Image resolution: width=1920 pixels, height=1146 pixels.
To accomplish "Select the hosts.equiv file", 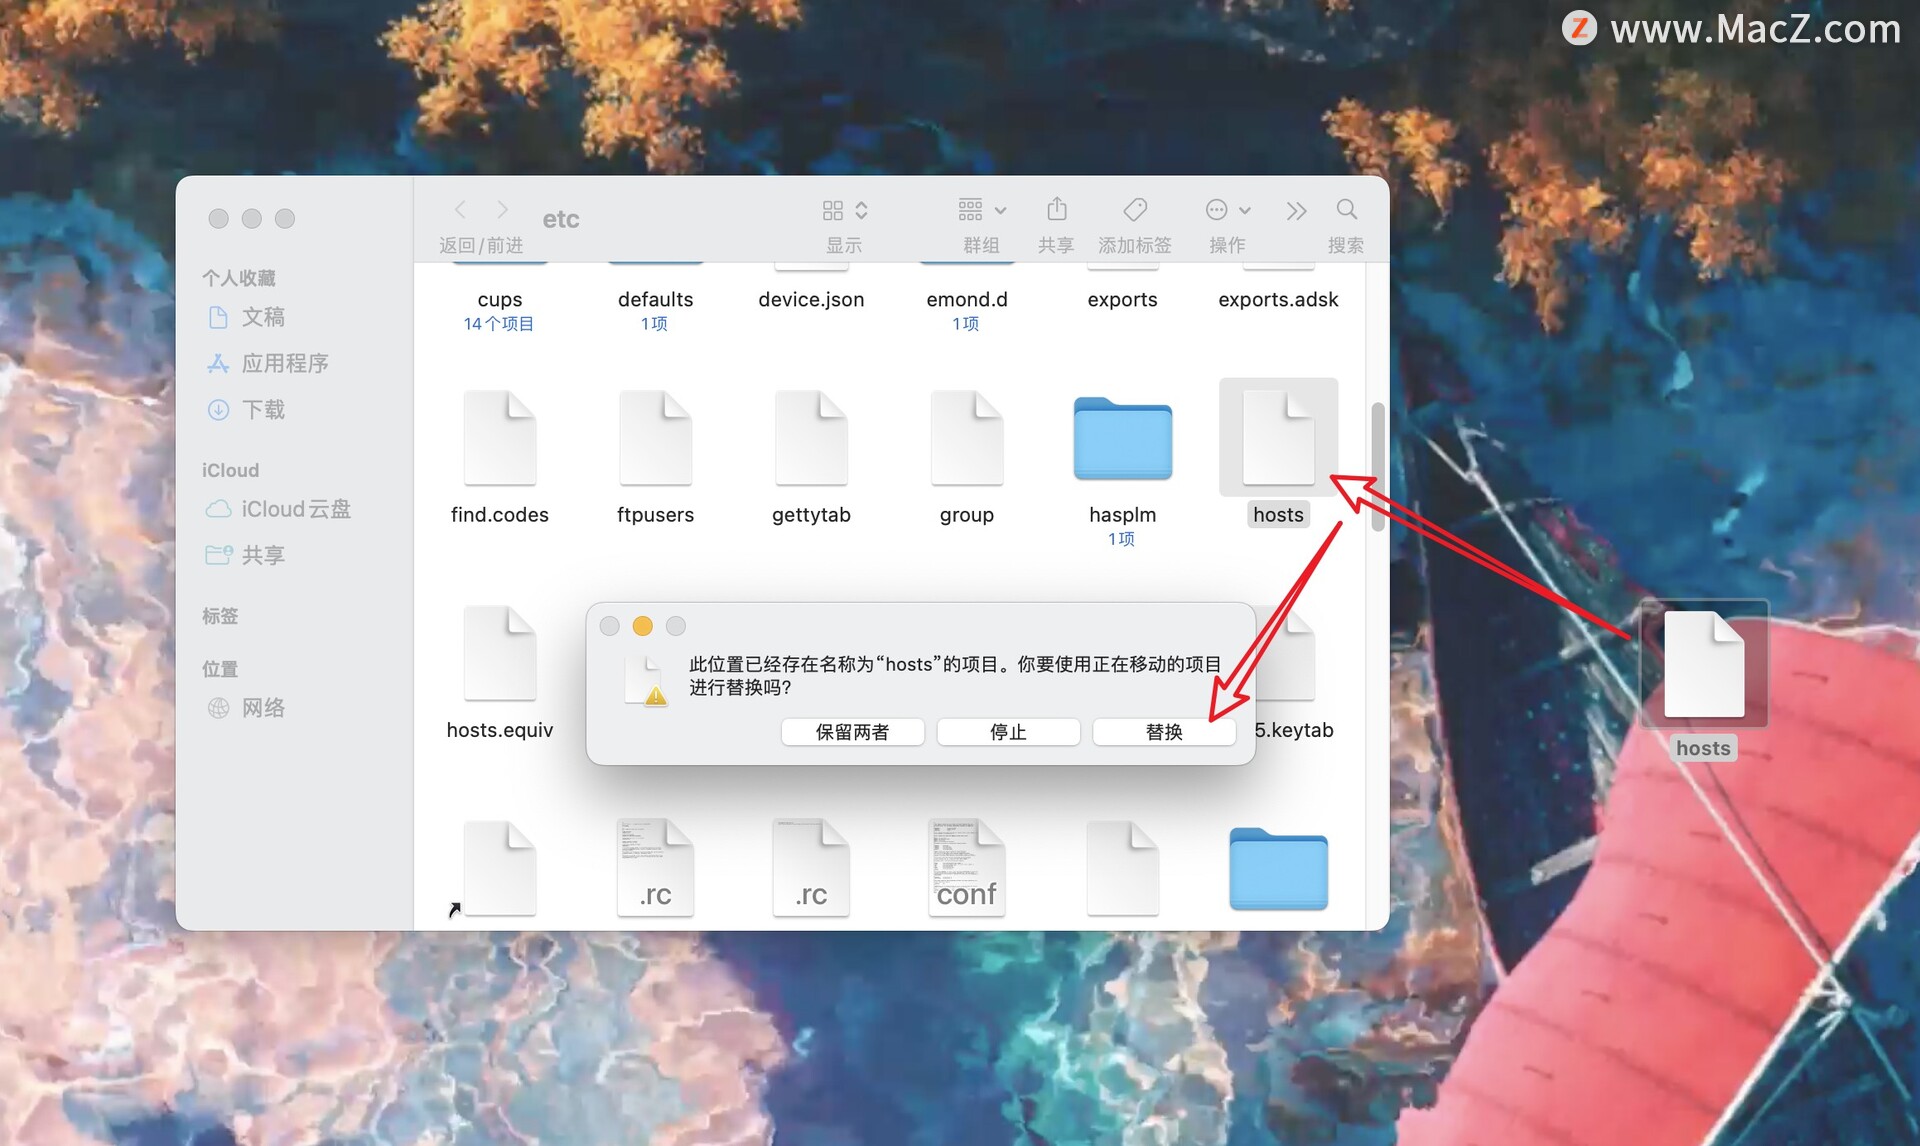I will (x=499, y=655).
